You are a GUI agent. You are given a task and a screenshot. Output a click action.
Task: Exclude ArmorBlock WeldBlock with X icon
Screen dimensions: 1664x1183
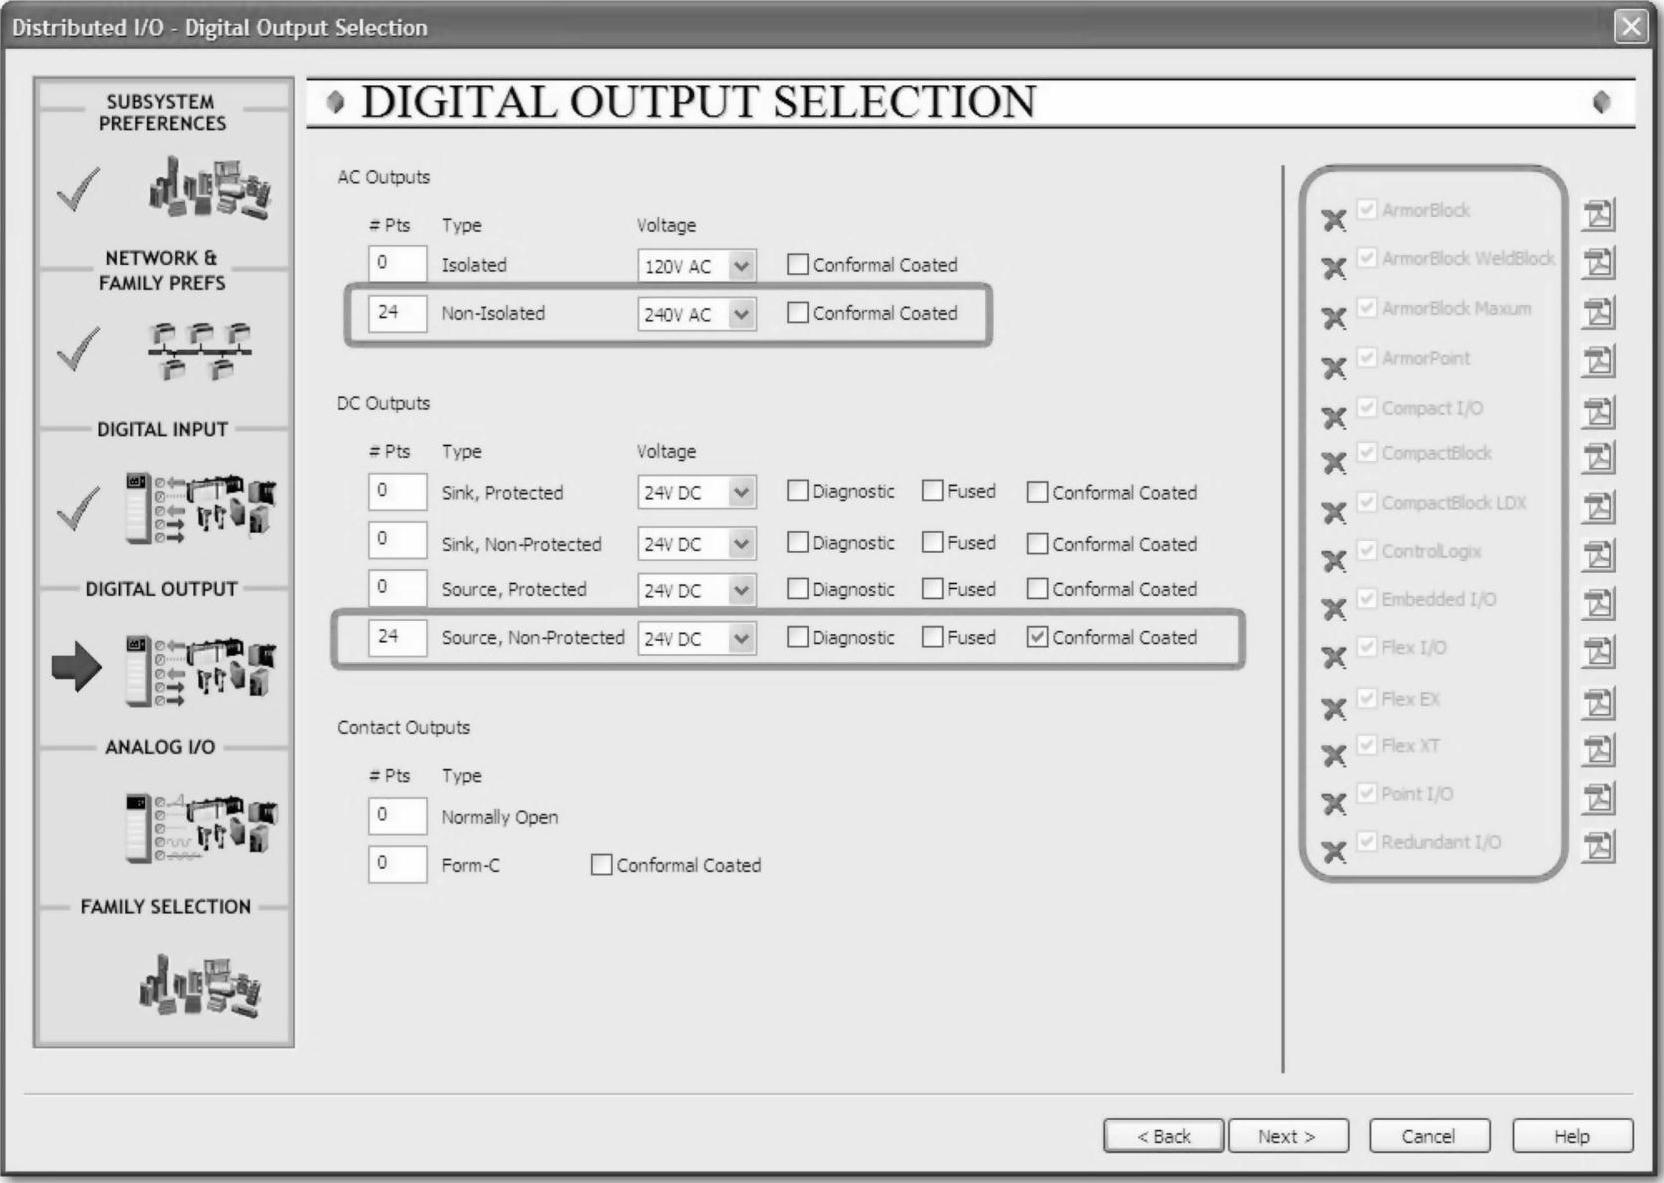pyautogui.click(x=1334, y=268)
